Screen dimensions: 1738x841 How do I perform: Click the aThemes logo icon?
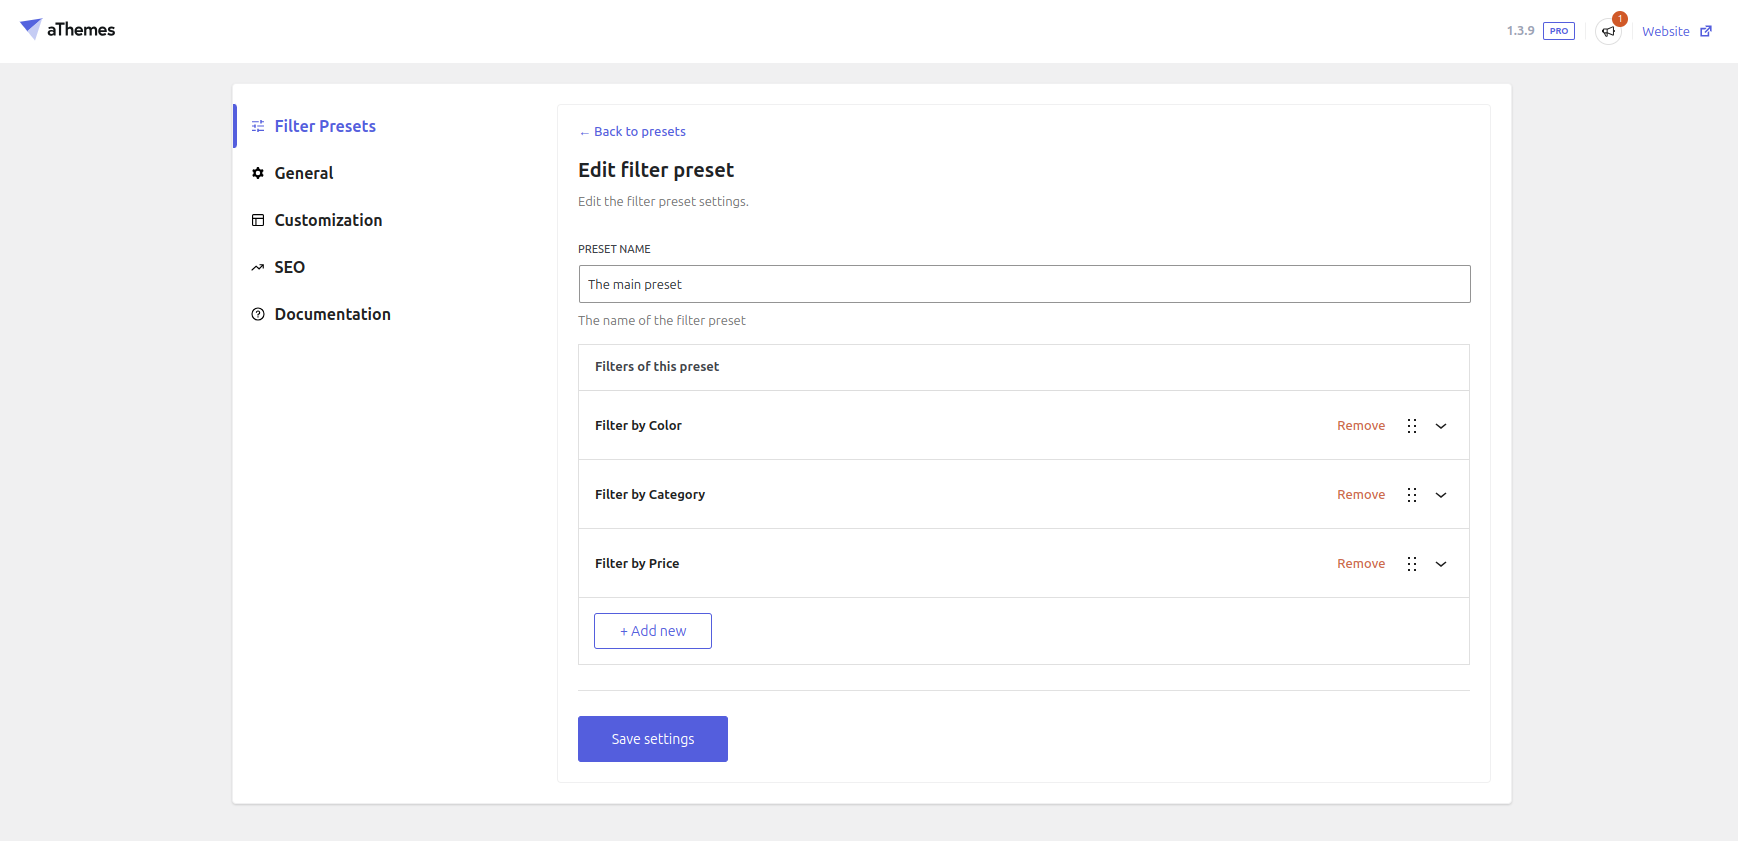(31, 29)
